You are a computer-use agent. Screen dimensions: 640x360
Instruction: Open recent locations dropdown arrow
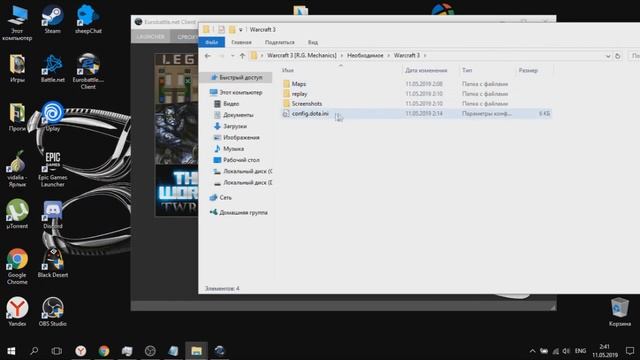[233, 56]
